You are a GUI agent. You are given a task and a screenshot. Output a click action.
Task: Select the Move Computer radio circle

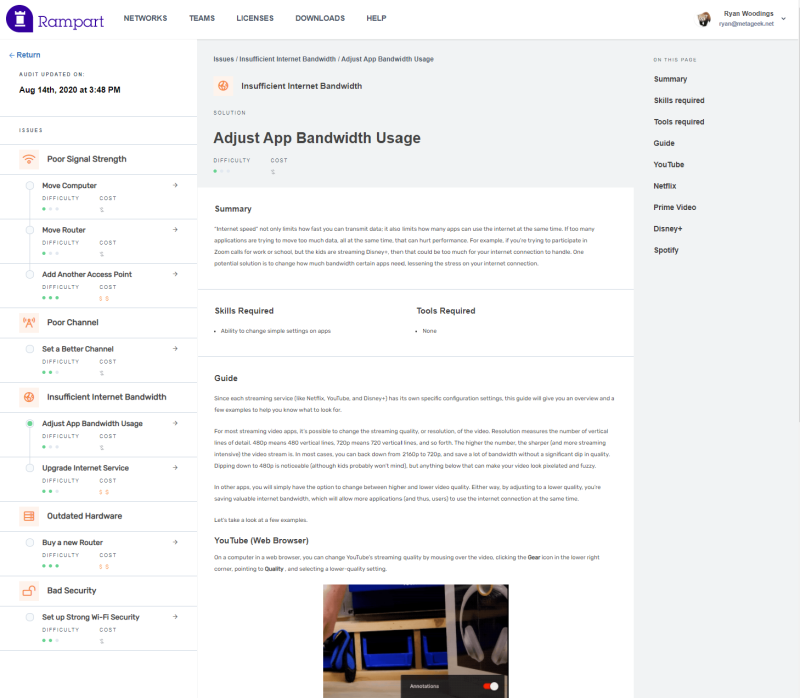(x=30, y=185)
